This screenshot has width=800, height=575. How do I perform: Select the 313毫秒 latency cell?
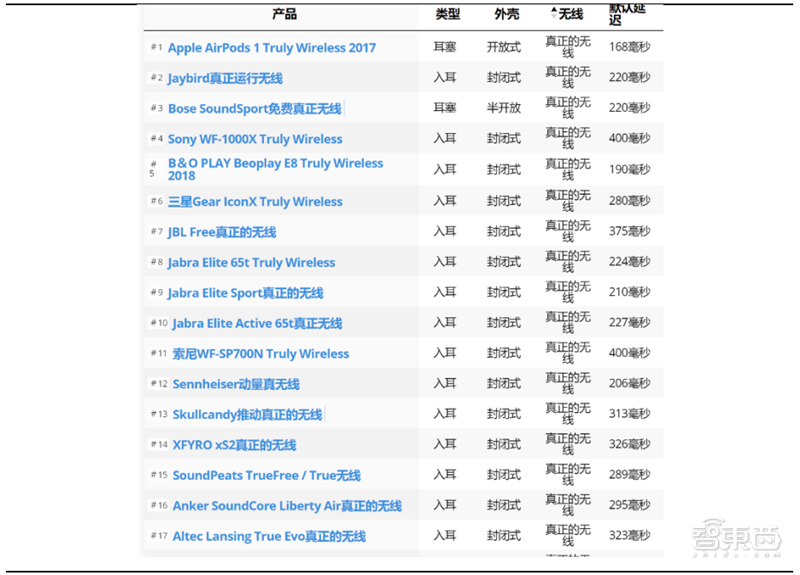(630, 413)
